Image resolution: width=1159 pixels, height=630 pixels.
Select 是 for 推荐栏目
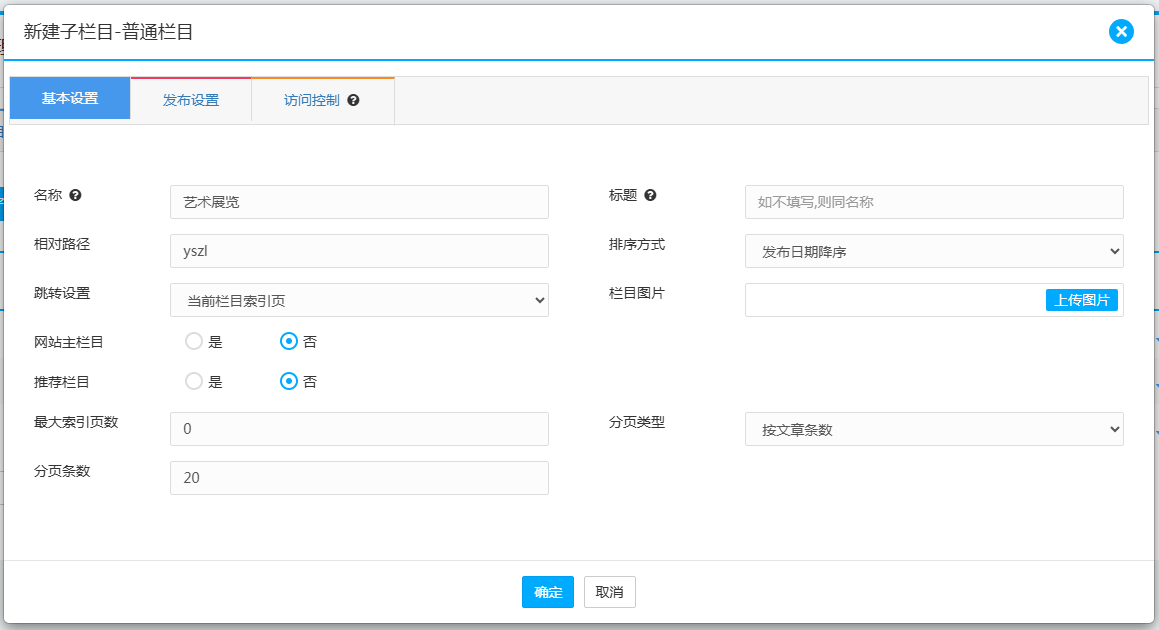coord(194,381)
